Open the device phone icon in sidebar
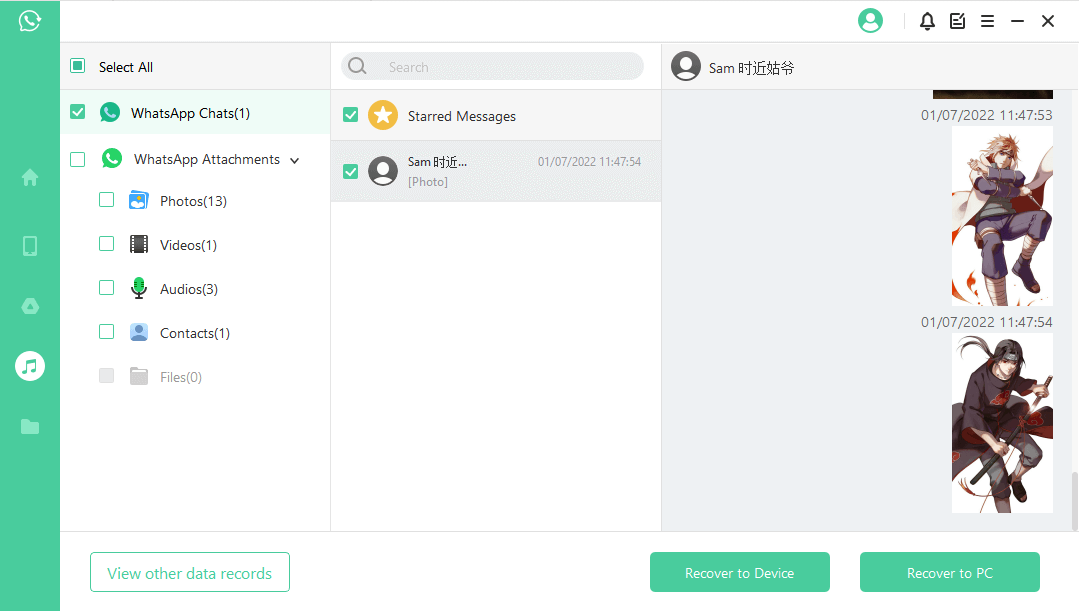The height and width of the screenshot is (611, 1079). (x=30, y=246)
